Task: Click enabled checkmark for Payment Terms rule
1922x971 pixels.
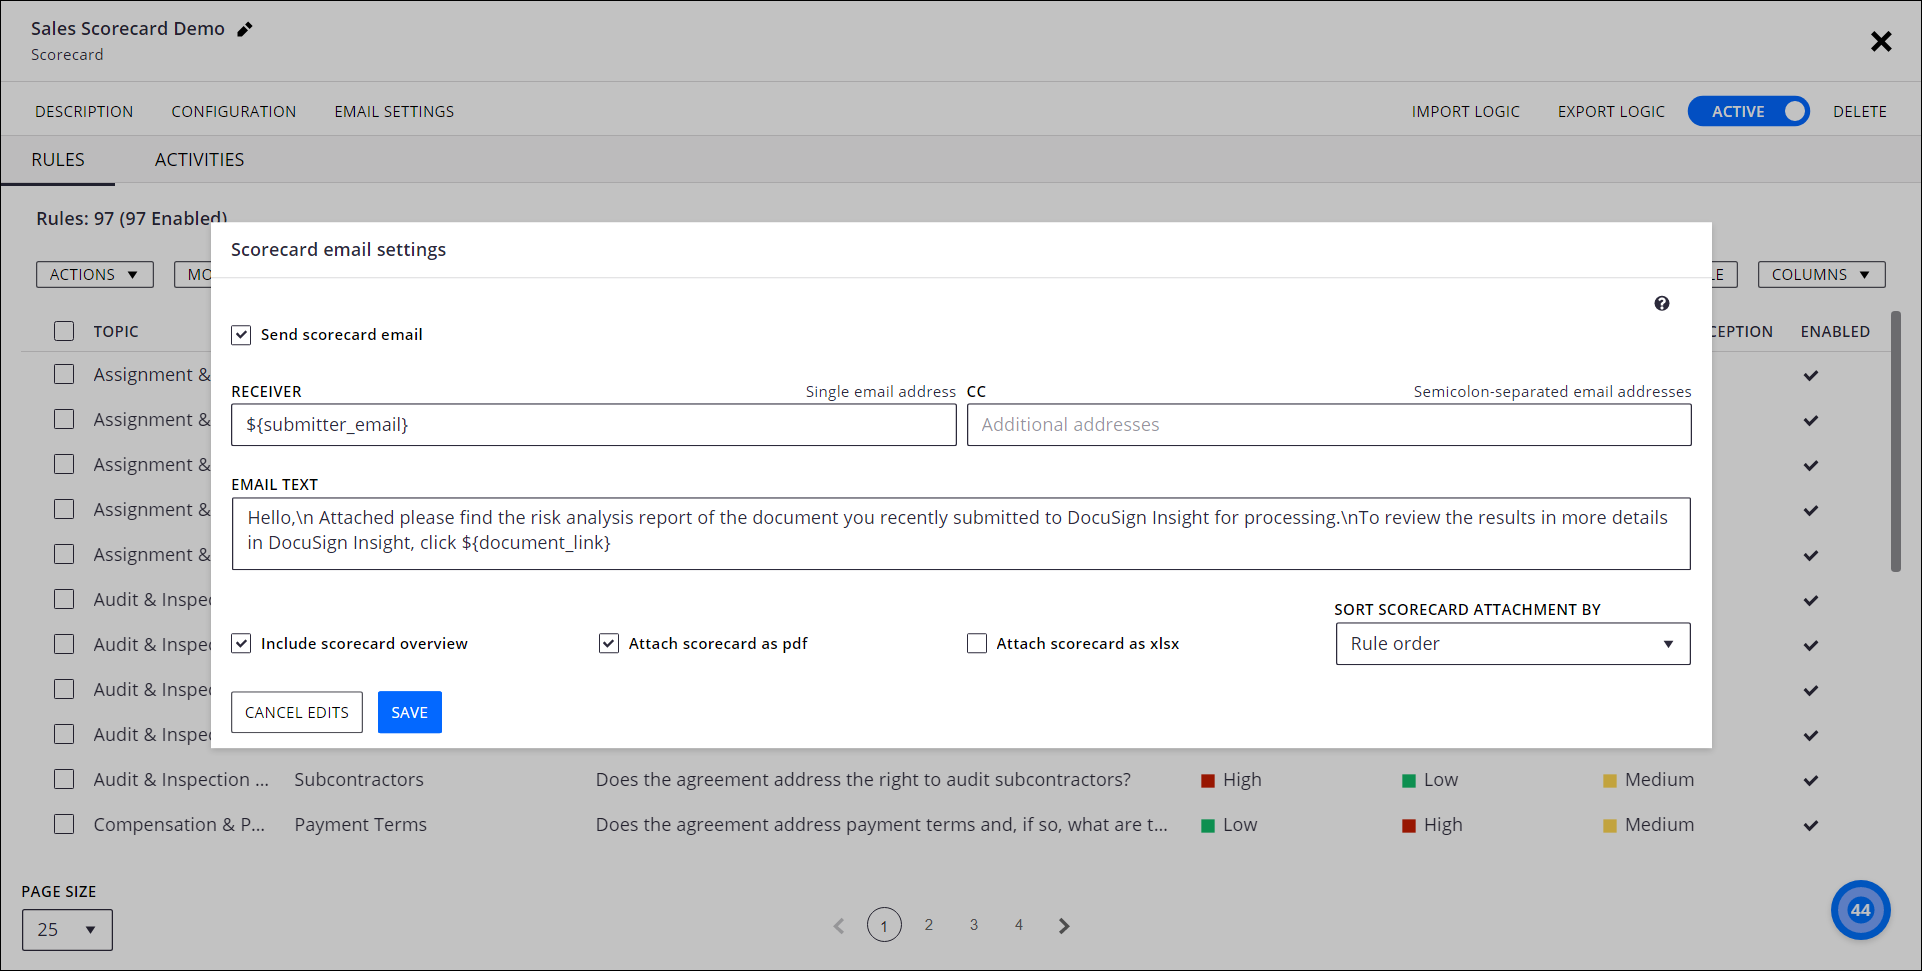Action: coord(1810,825)
